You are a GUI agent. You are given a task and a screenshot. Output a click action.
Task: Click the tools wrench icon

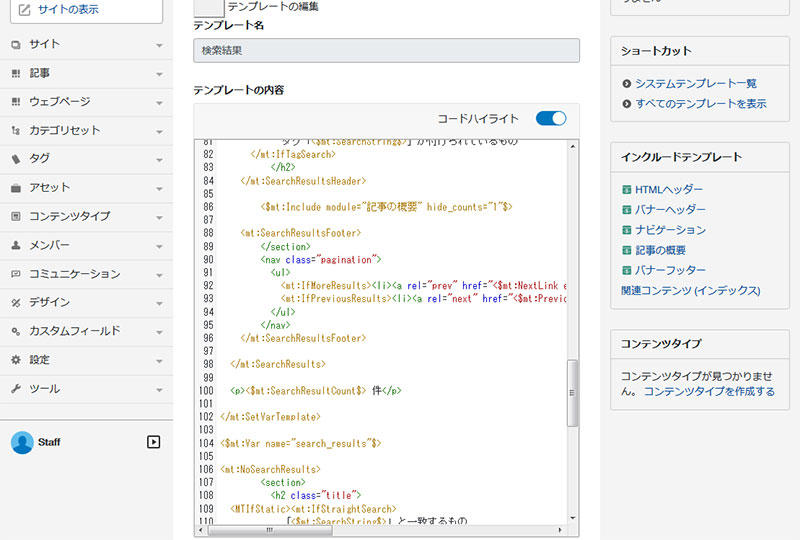[x=16, y=389]
